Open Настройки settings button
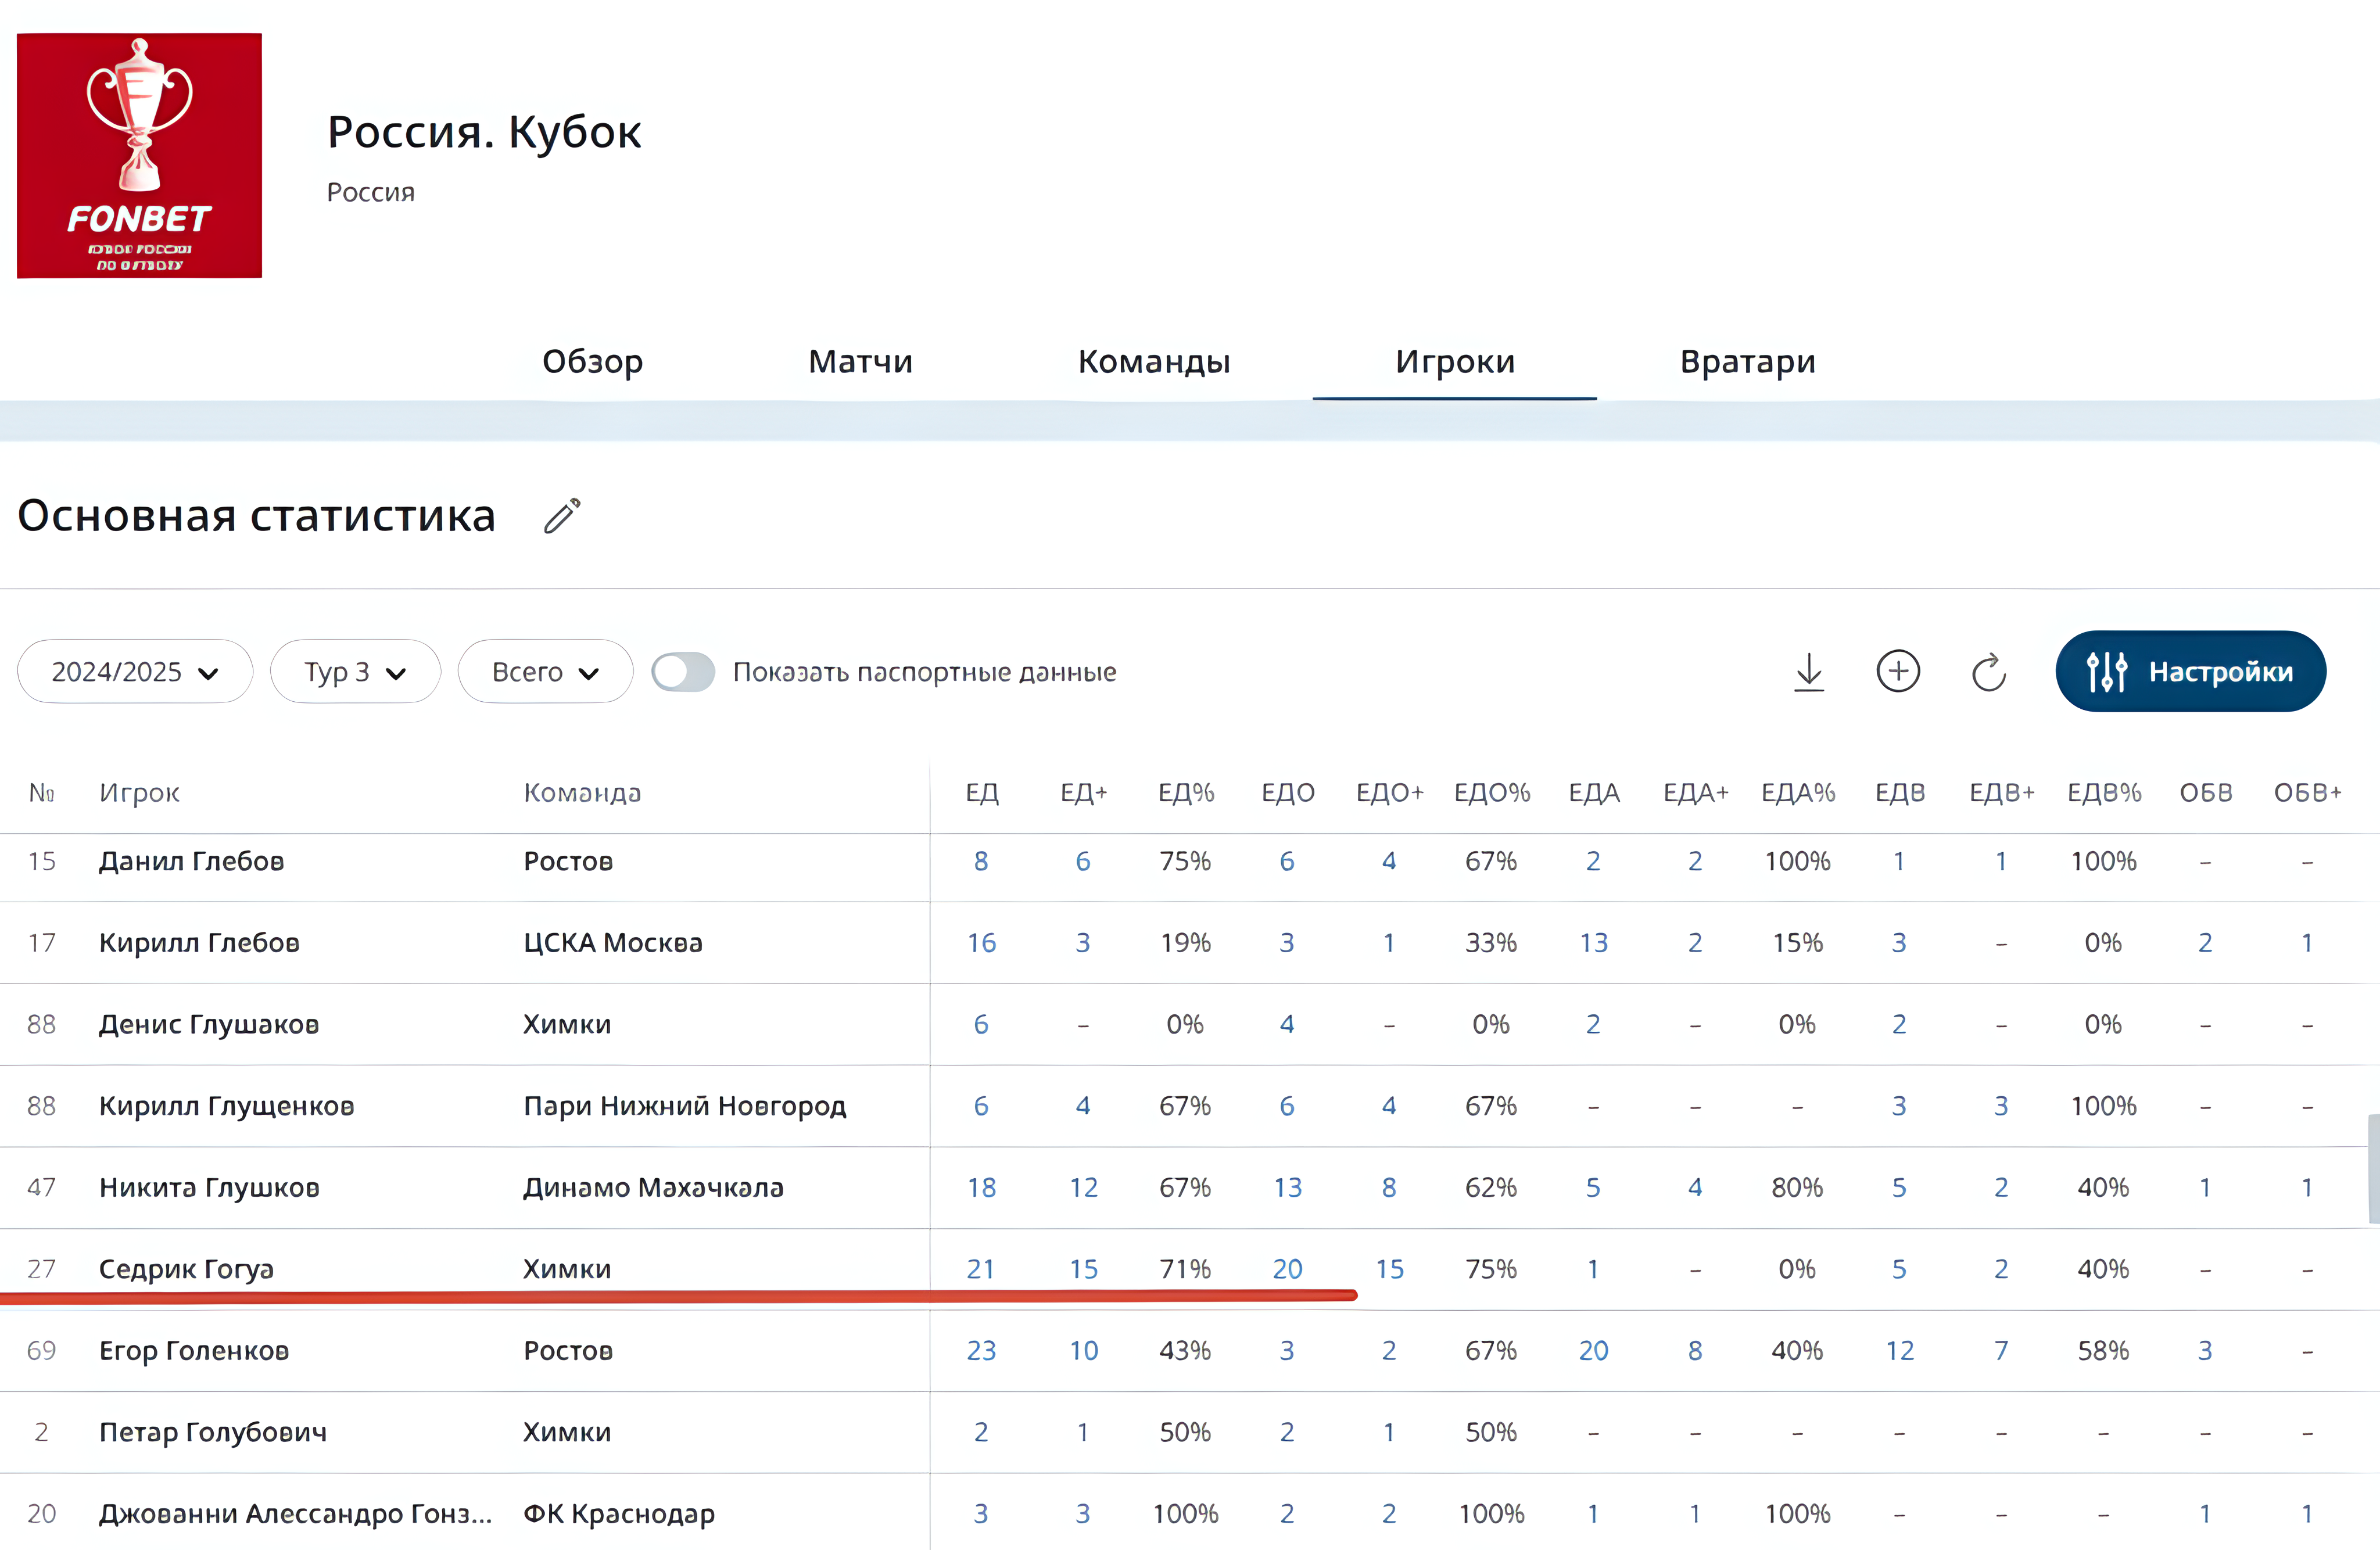The width and height of the screenshot is (2380, 1550). (x=2190, y=671)
